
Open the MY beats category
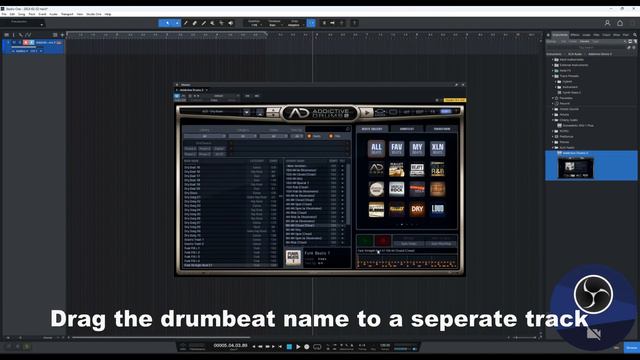[x=417, y=149]
